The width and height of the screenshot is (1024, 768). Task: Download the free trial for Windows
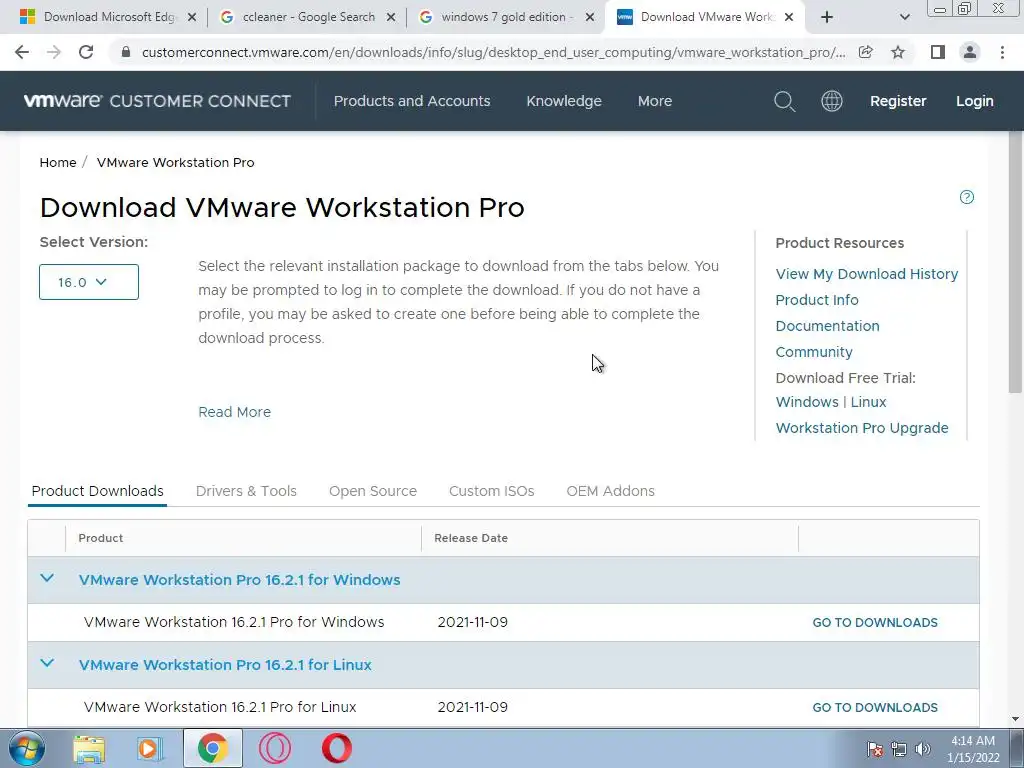click(807, 402)
